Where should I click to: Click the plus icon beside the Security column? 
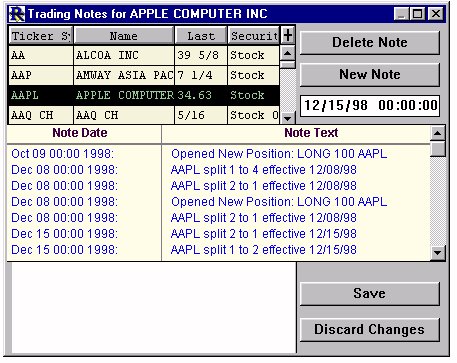tap(288, 35)
